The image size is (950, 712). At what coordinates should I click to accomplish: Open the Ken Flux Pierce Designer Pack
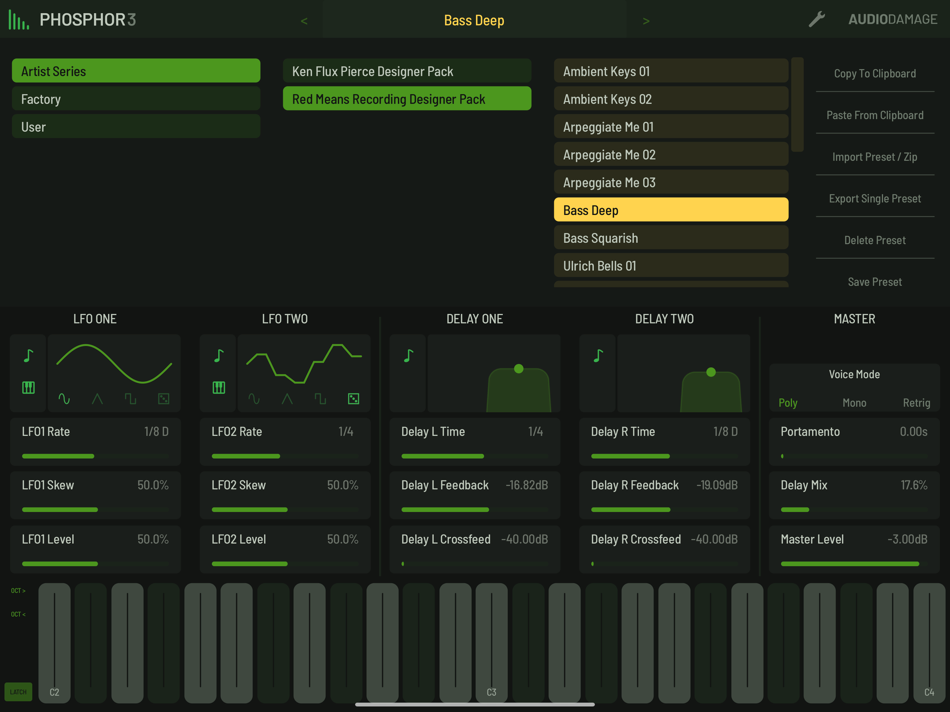tap(406, 71)
